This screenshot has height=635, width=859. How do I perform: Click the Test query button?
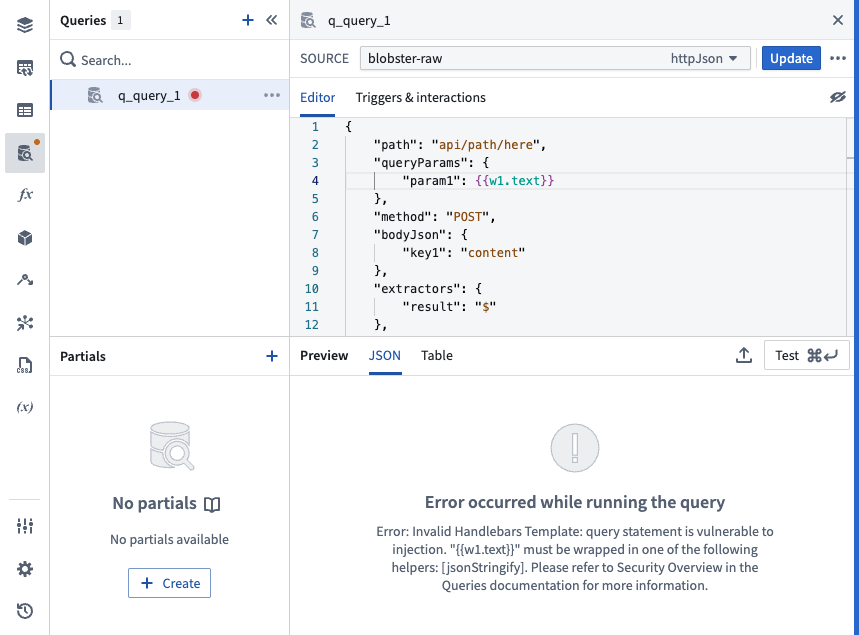[x=806, y=356]
